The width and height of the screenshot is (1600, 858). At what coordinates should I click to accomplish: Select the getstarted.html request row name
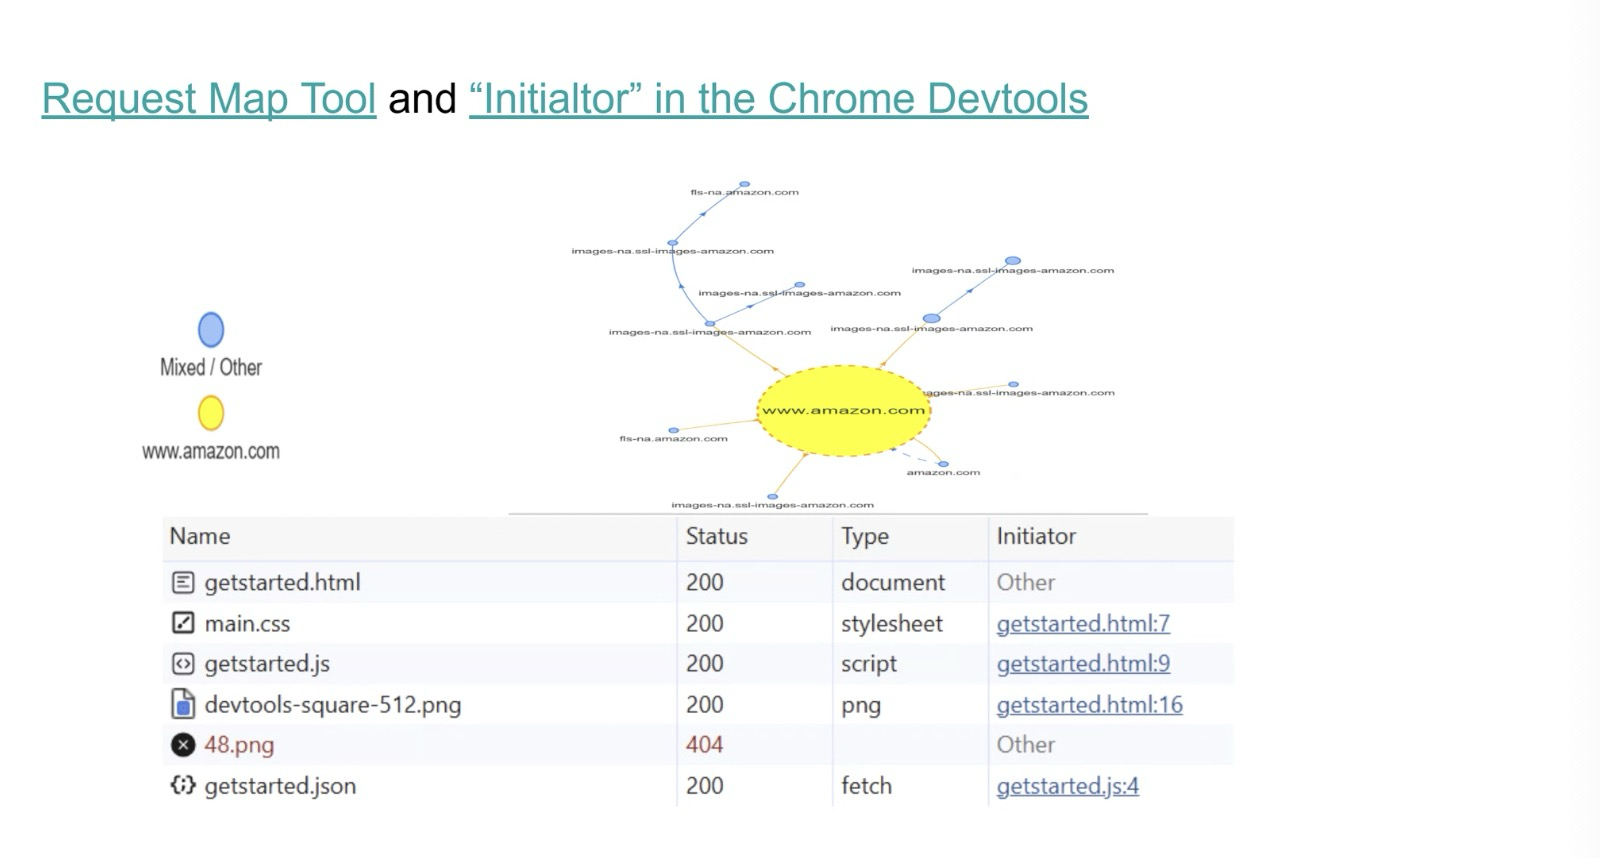point(282,582)
